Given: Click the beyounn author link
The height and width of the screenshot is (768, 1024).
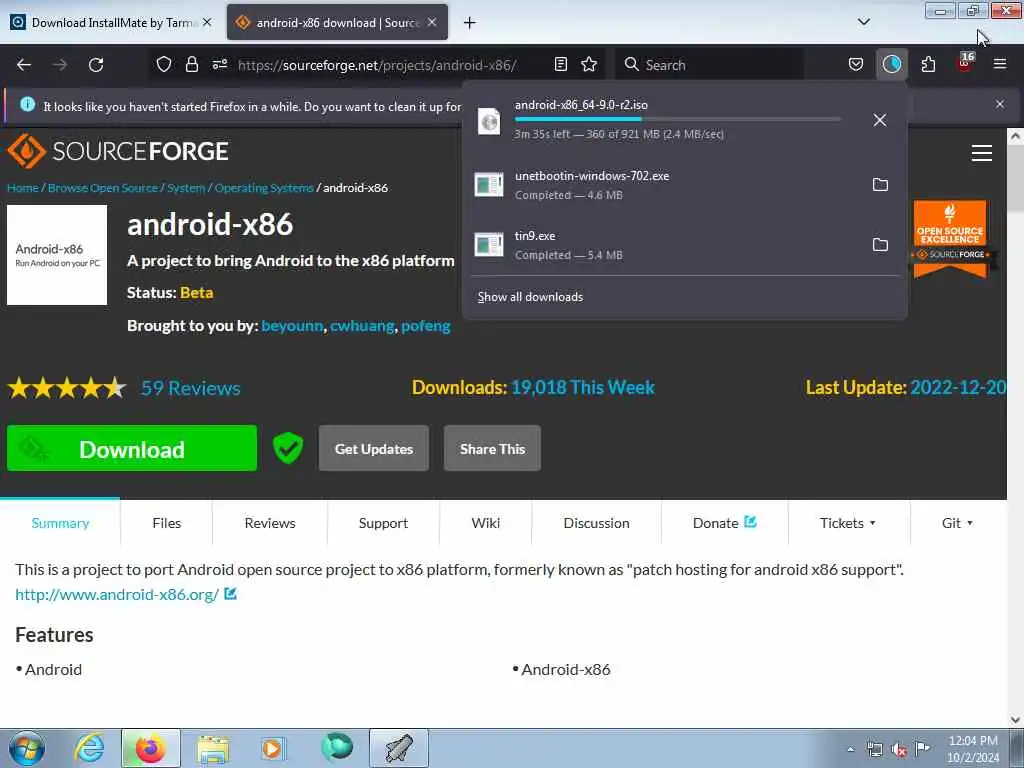Looking at the screenshot, I should 292,326.
